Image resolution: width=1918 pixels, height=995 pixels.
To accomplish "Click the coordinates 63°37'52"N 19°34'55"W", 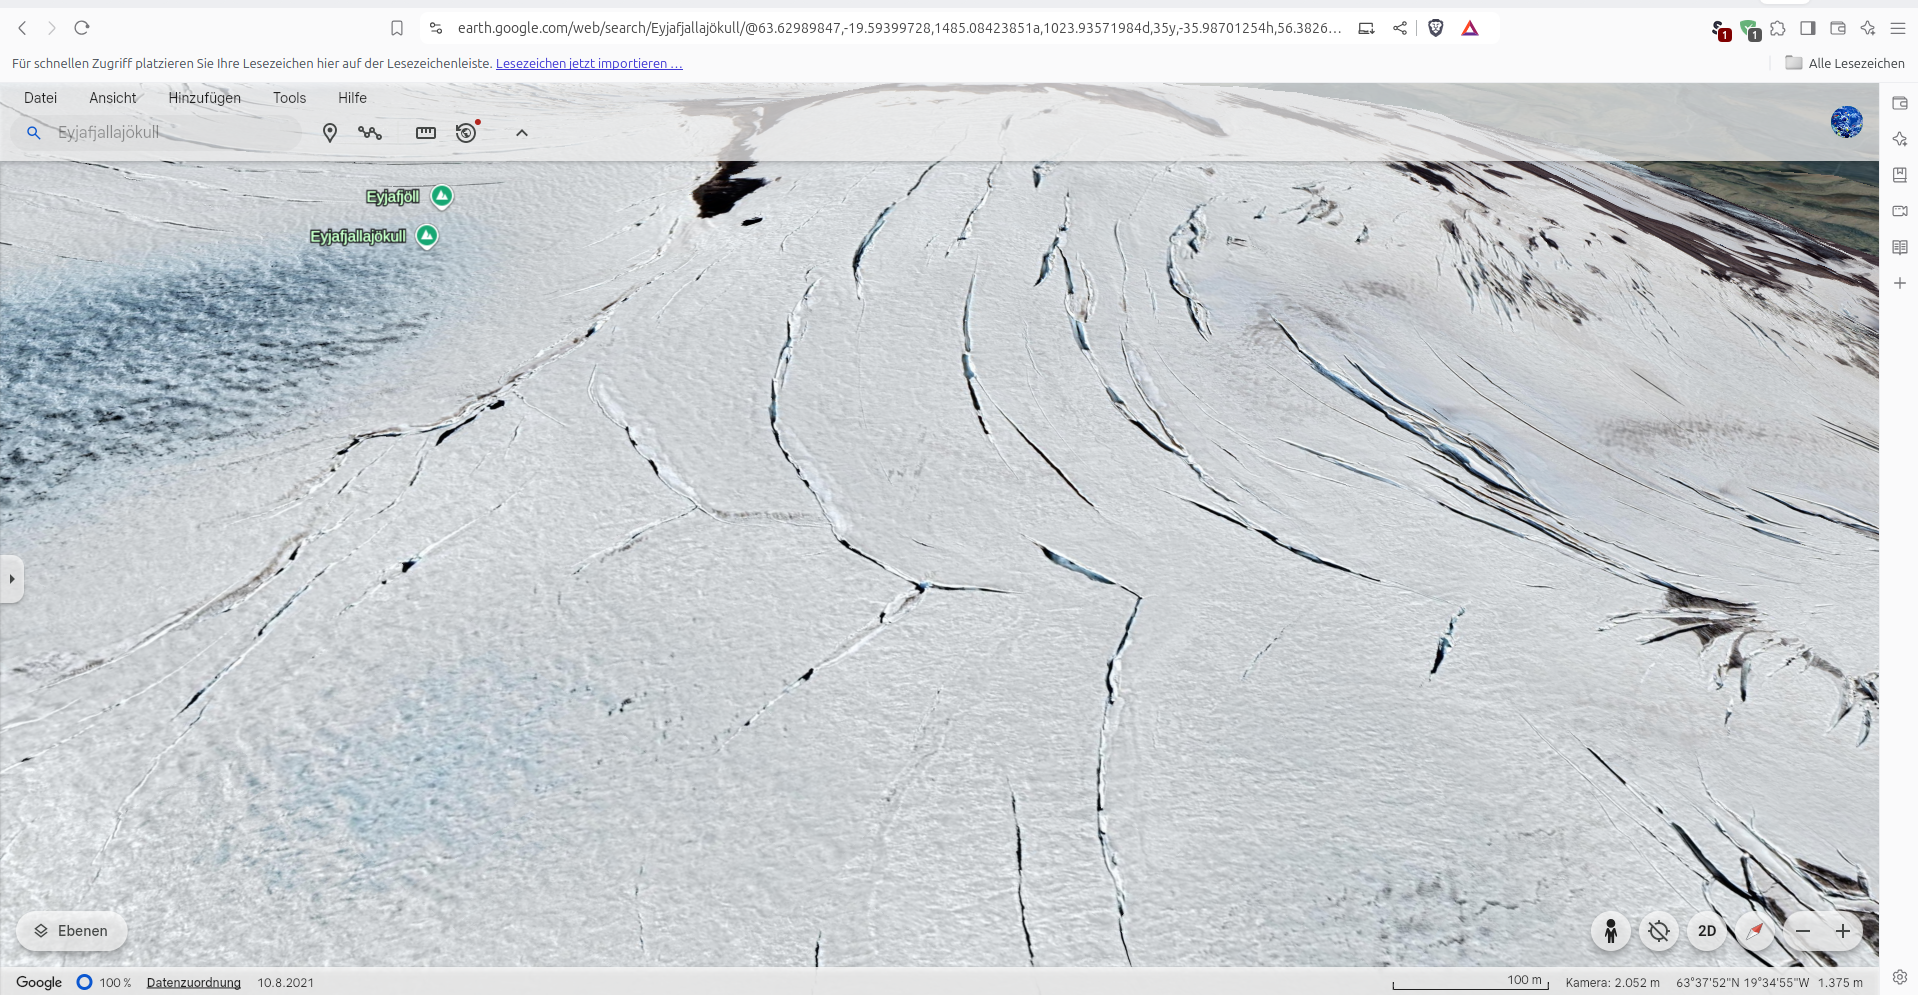I will coord(1742,983).
